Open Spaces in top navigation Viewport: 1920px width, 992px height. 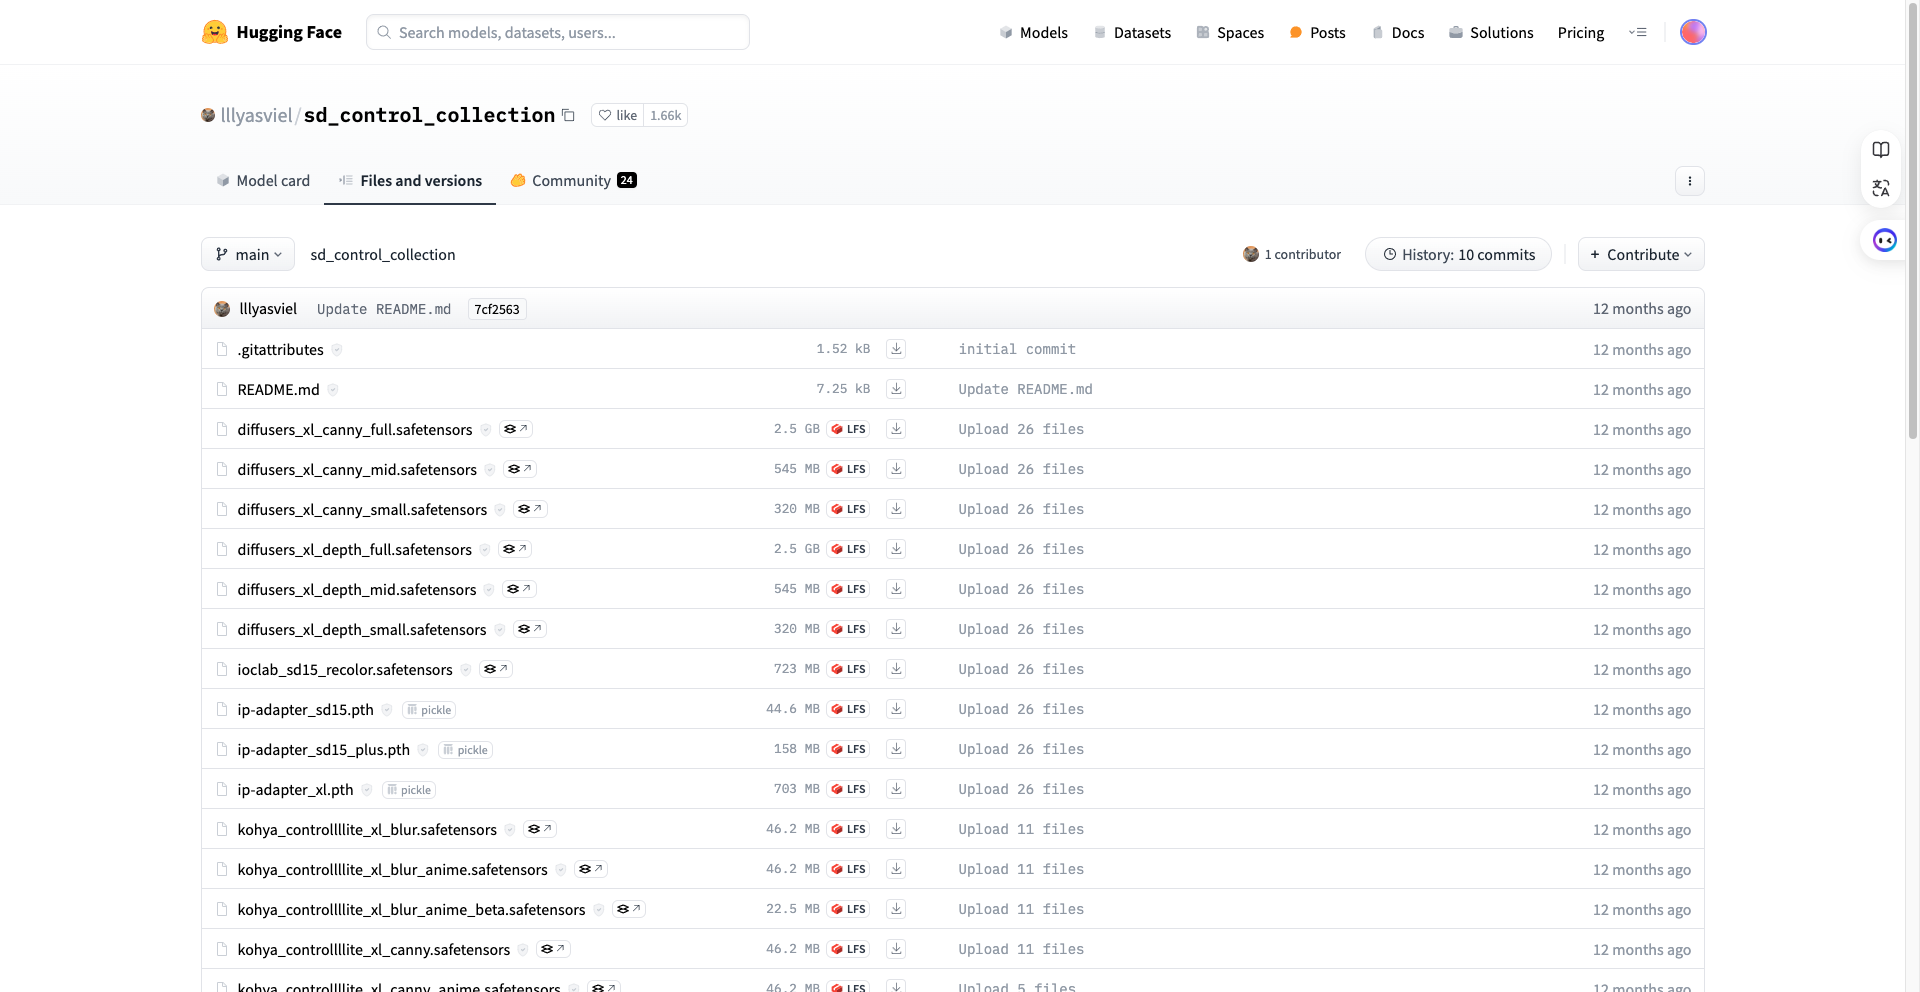[x=1230, y=32]
